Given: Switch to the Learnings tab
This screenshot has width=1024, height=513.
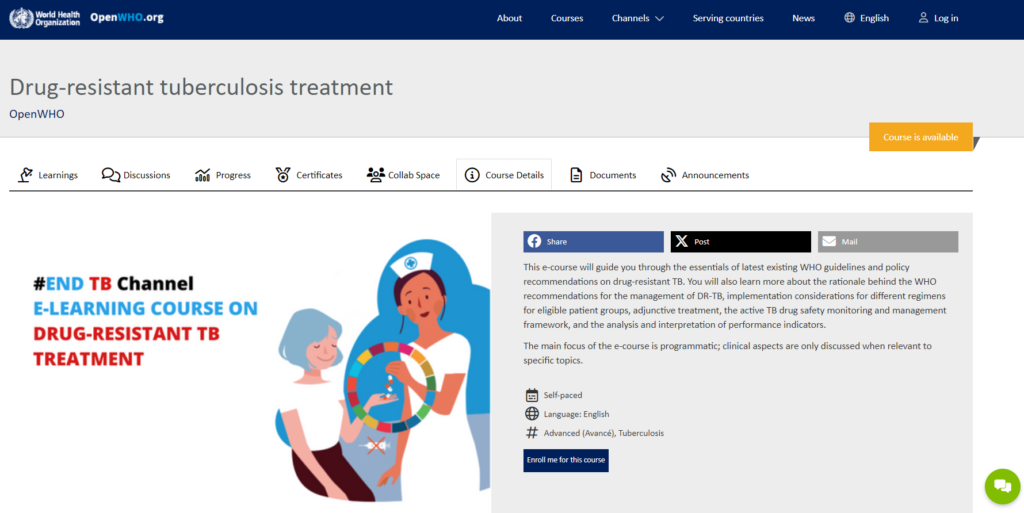Looking at the screenshot, I should coord(48,175).
